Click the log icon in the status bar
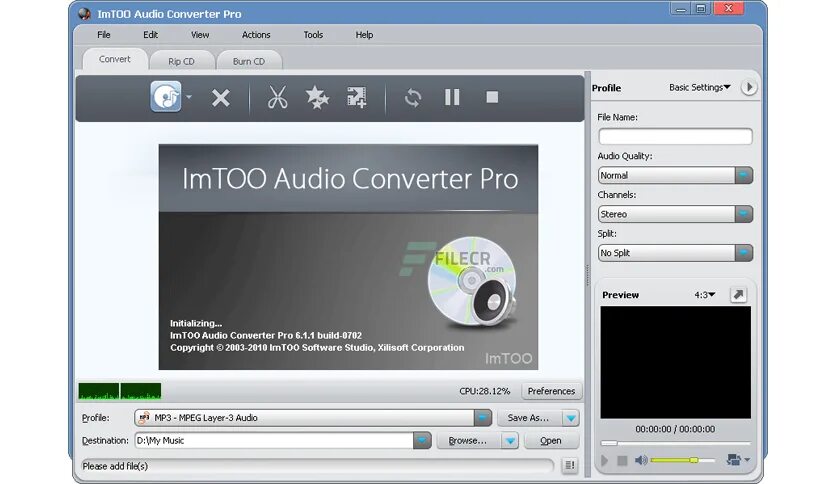 (570, 465)
